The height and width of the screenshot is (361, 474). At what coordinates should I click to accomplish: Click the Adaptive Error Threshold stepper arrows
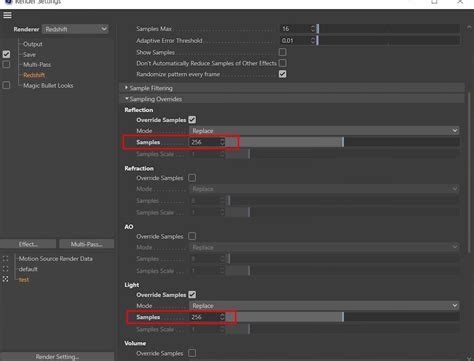313,40
